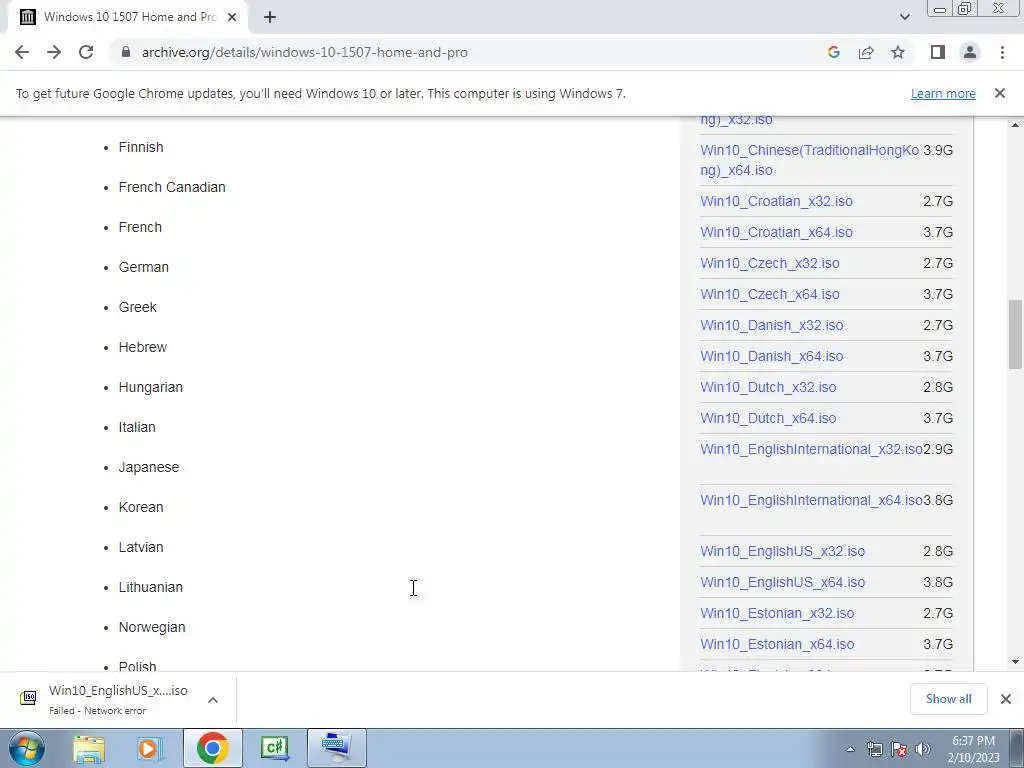This screenshot has width=1024, height=768.
Task: Download Win10_Estonian_x64.iso
Action: click(x=777, y=644)
